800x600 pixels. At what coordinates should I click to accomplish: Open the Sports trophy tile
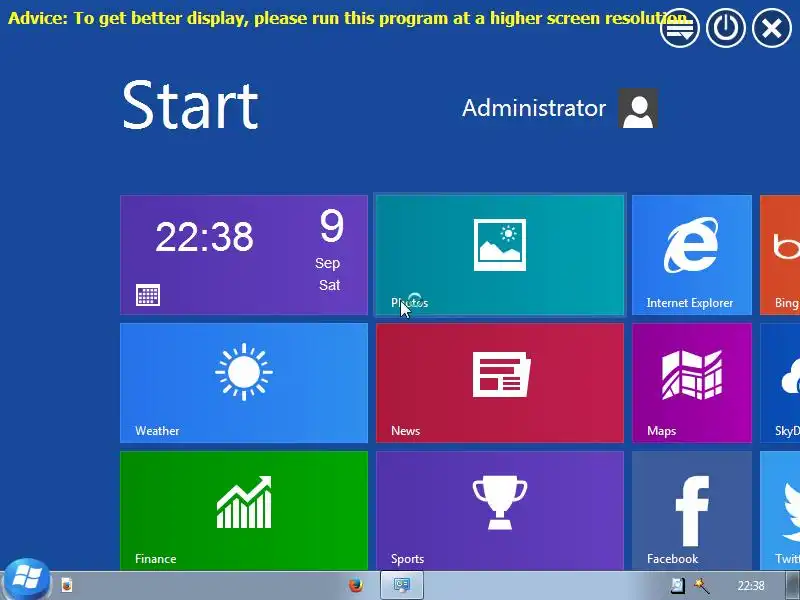(x=499, y=511)
